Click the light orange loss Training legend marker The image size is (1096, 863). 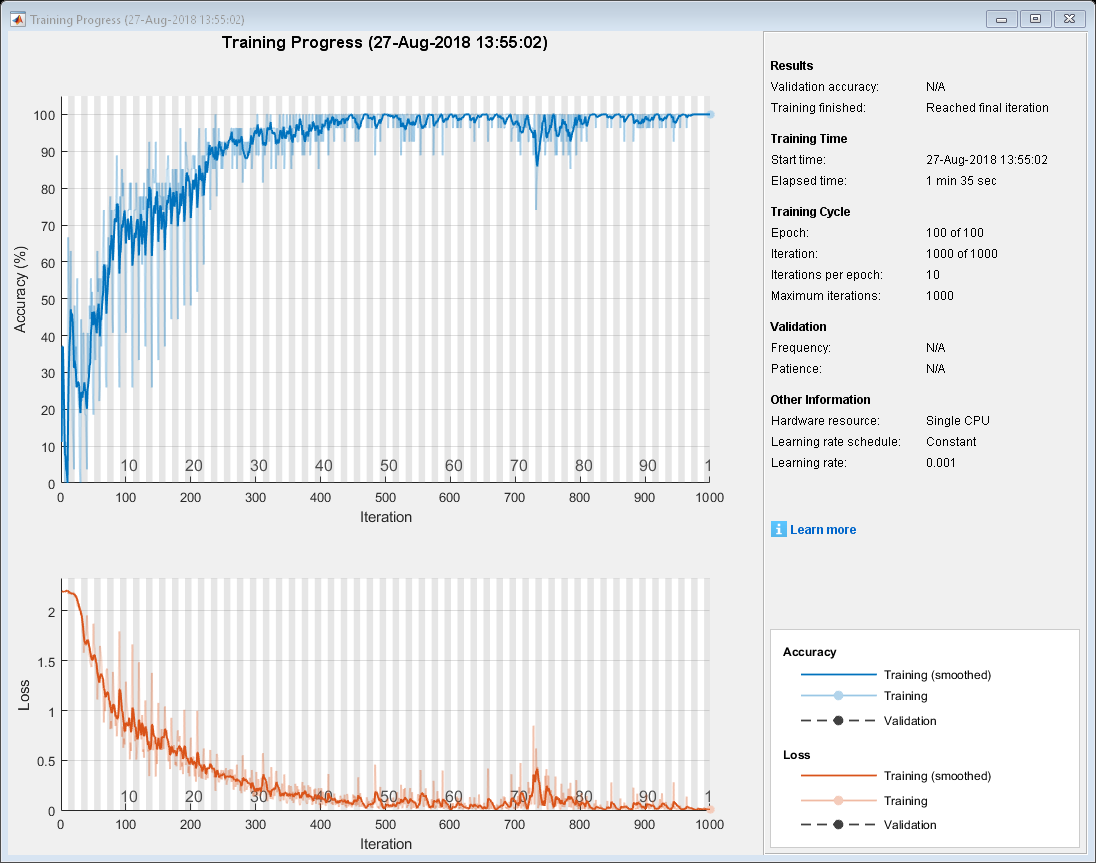pos(838,800)
